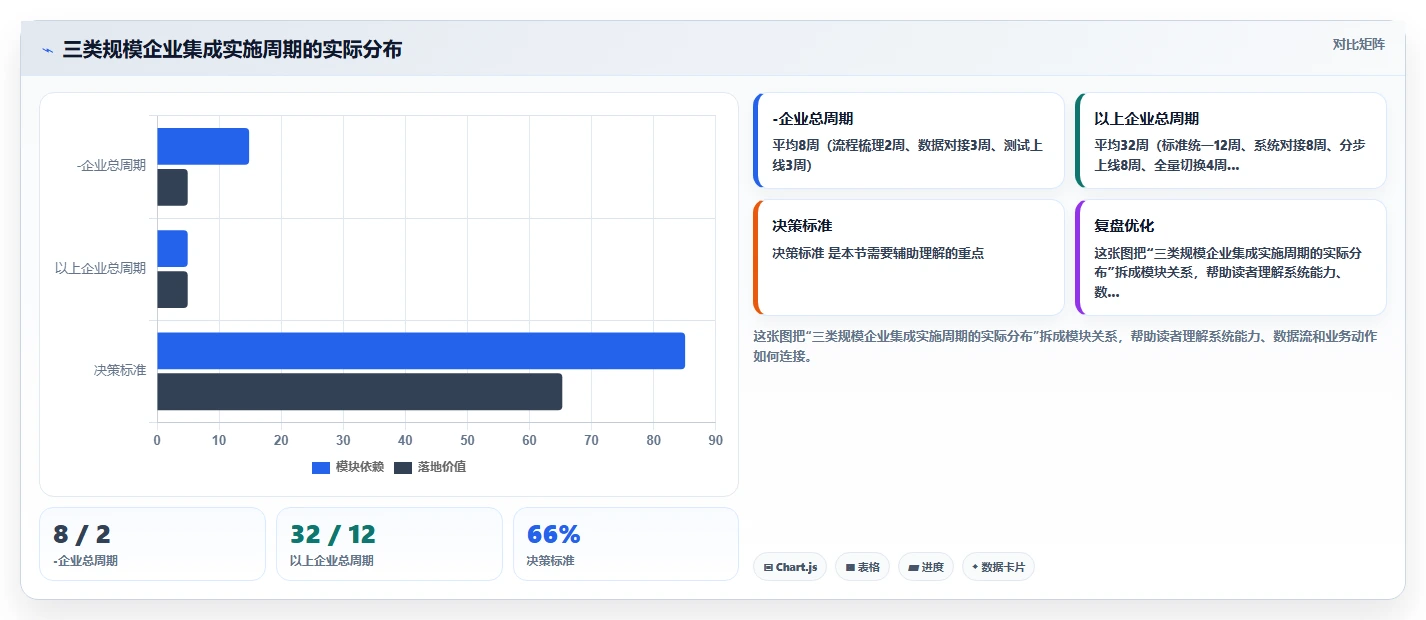Toggle the 模块依赖 legend item

coord(348,467)
